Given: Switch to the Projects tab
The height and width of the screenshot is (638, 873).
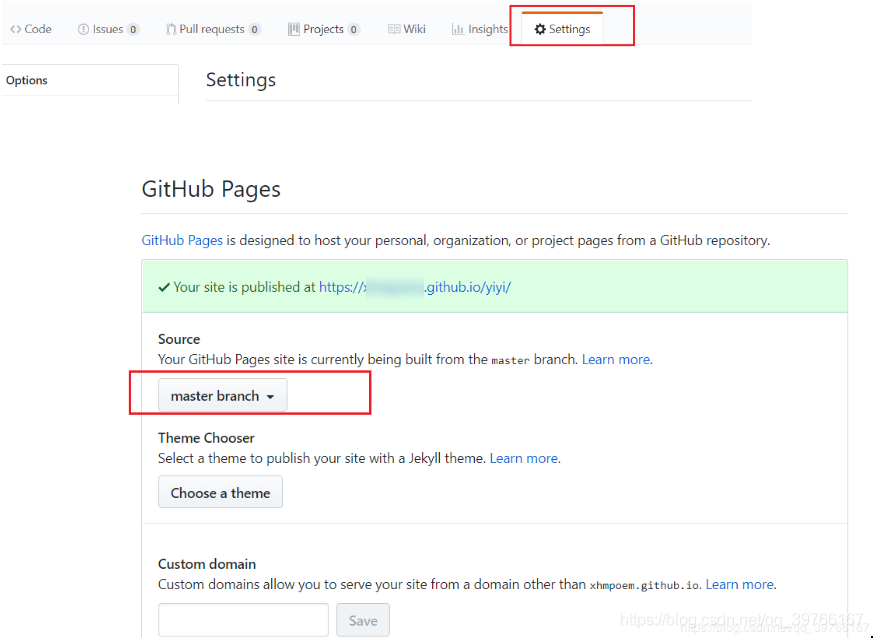Looking at the screenshot, I should [x=323, y=29].
